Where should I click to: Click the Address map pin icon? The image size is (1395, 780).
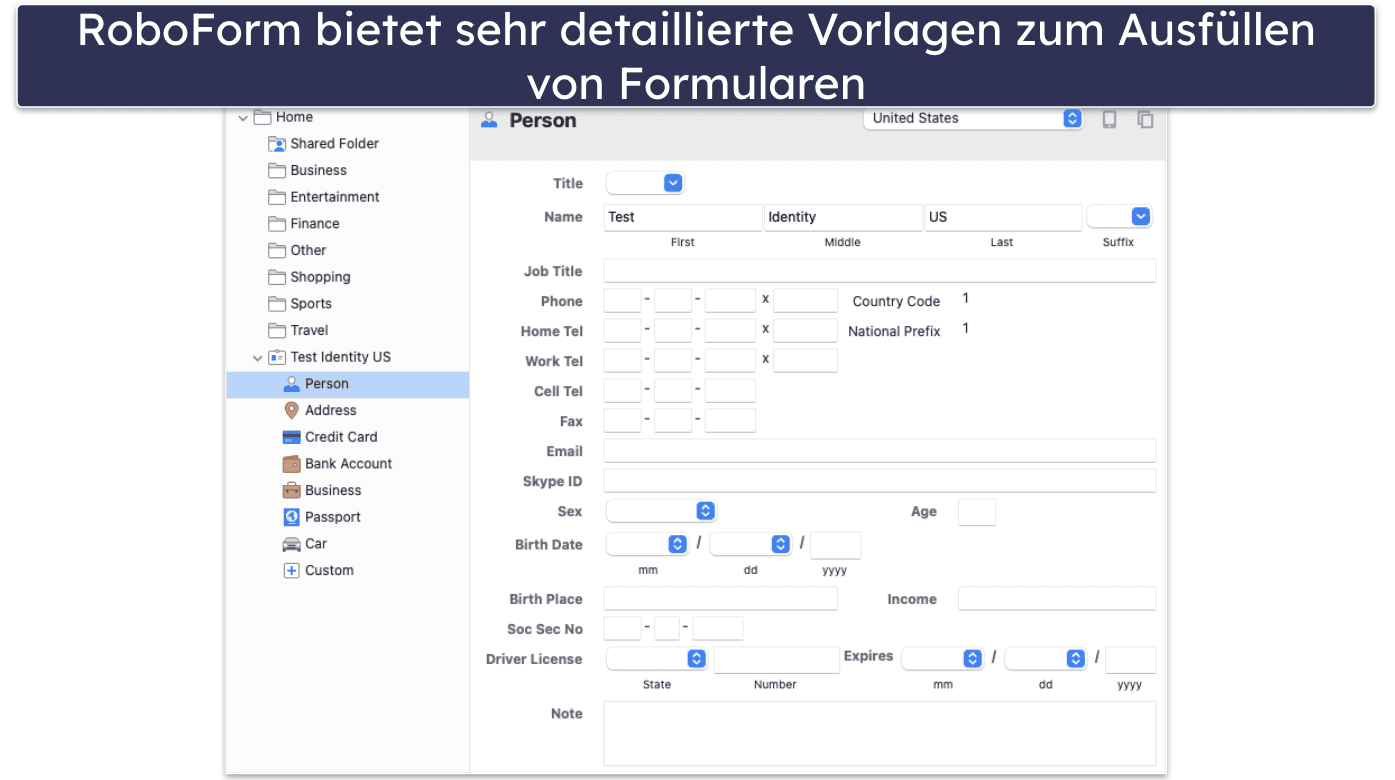click(292, 410)
